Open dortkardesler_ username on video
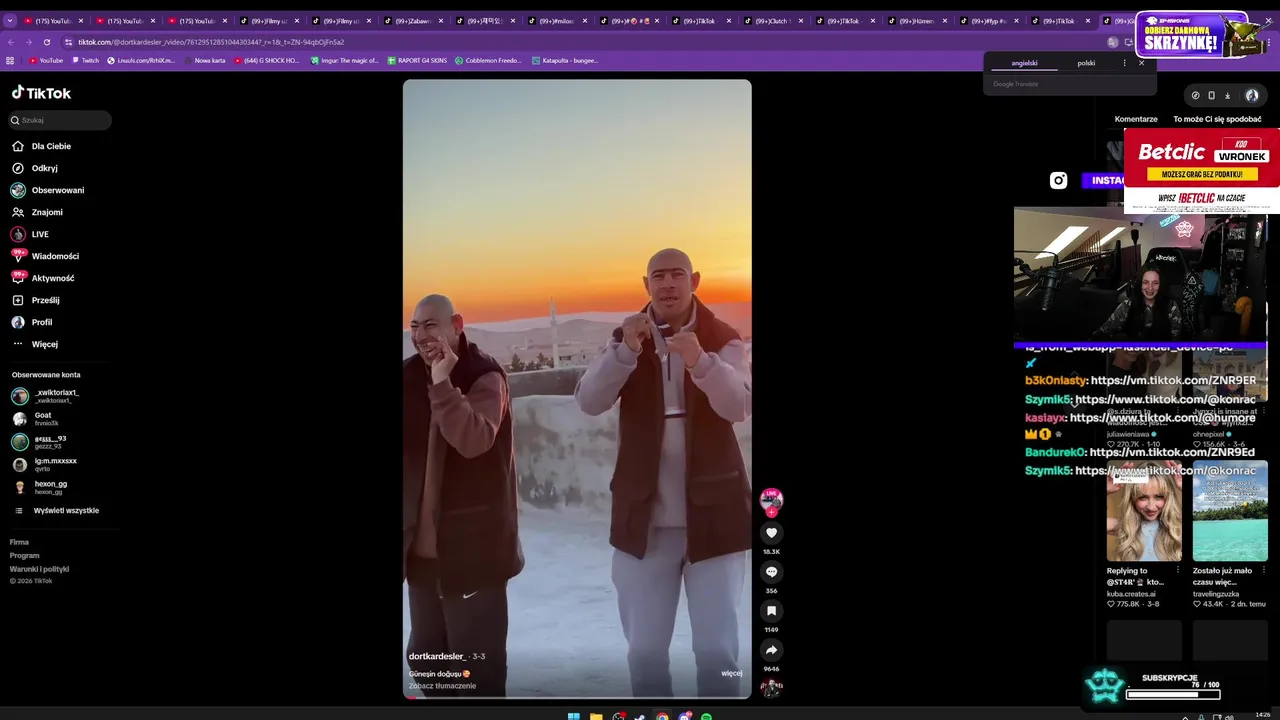Viewport: 1280px width, 720px height. tap(437, 656)
